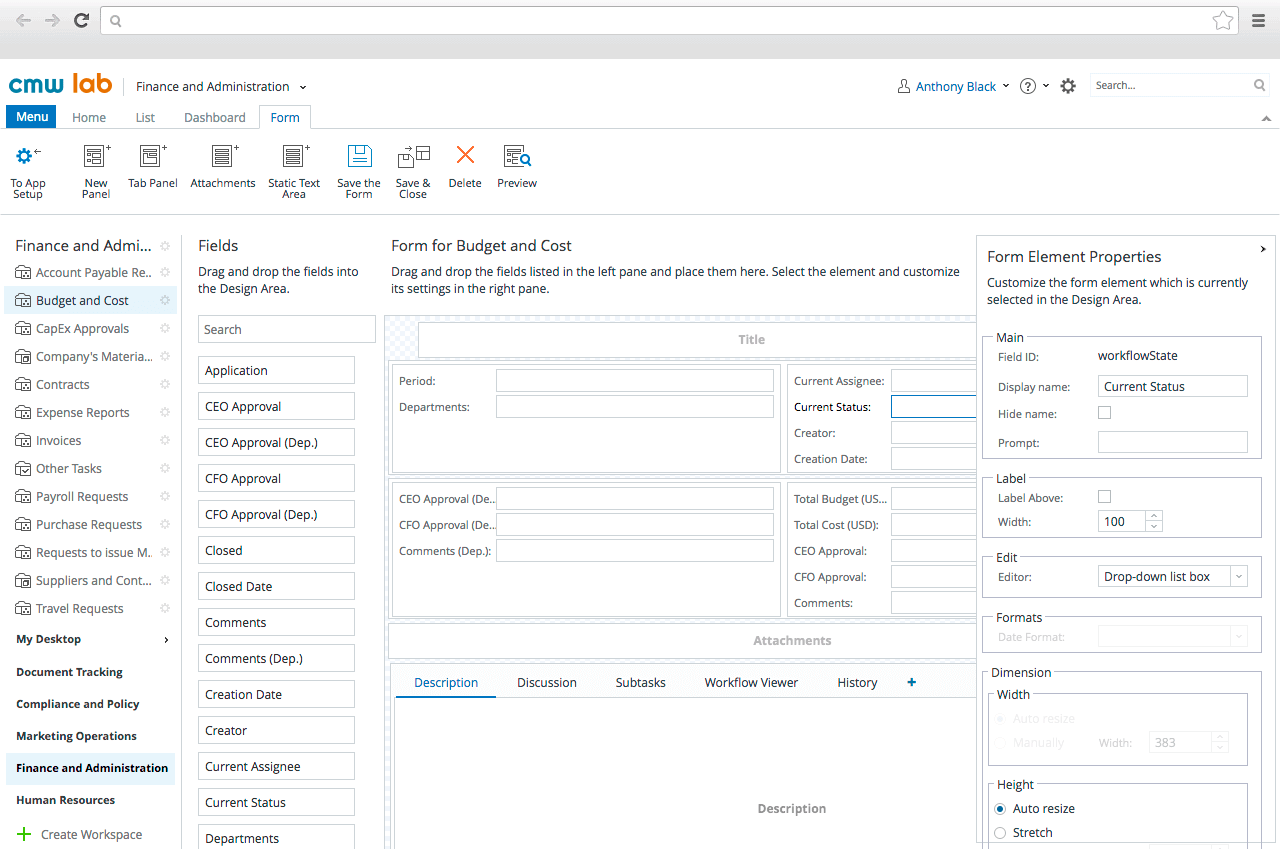Bookmark page with star icon
Viewport: 1280px width, 859px height.
[x=1222, y=20]
